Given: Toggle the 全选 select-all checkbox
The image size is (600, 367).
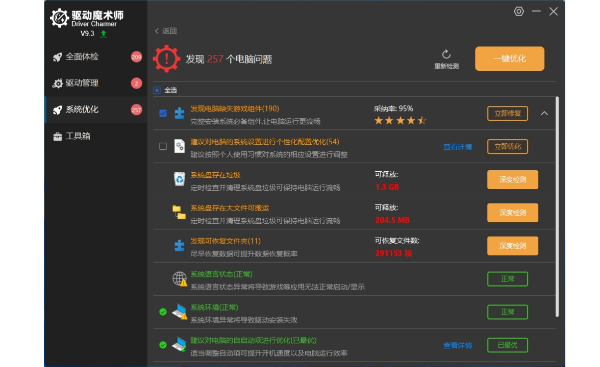Looking at the screenshot, I should (157, 90).
